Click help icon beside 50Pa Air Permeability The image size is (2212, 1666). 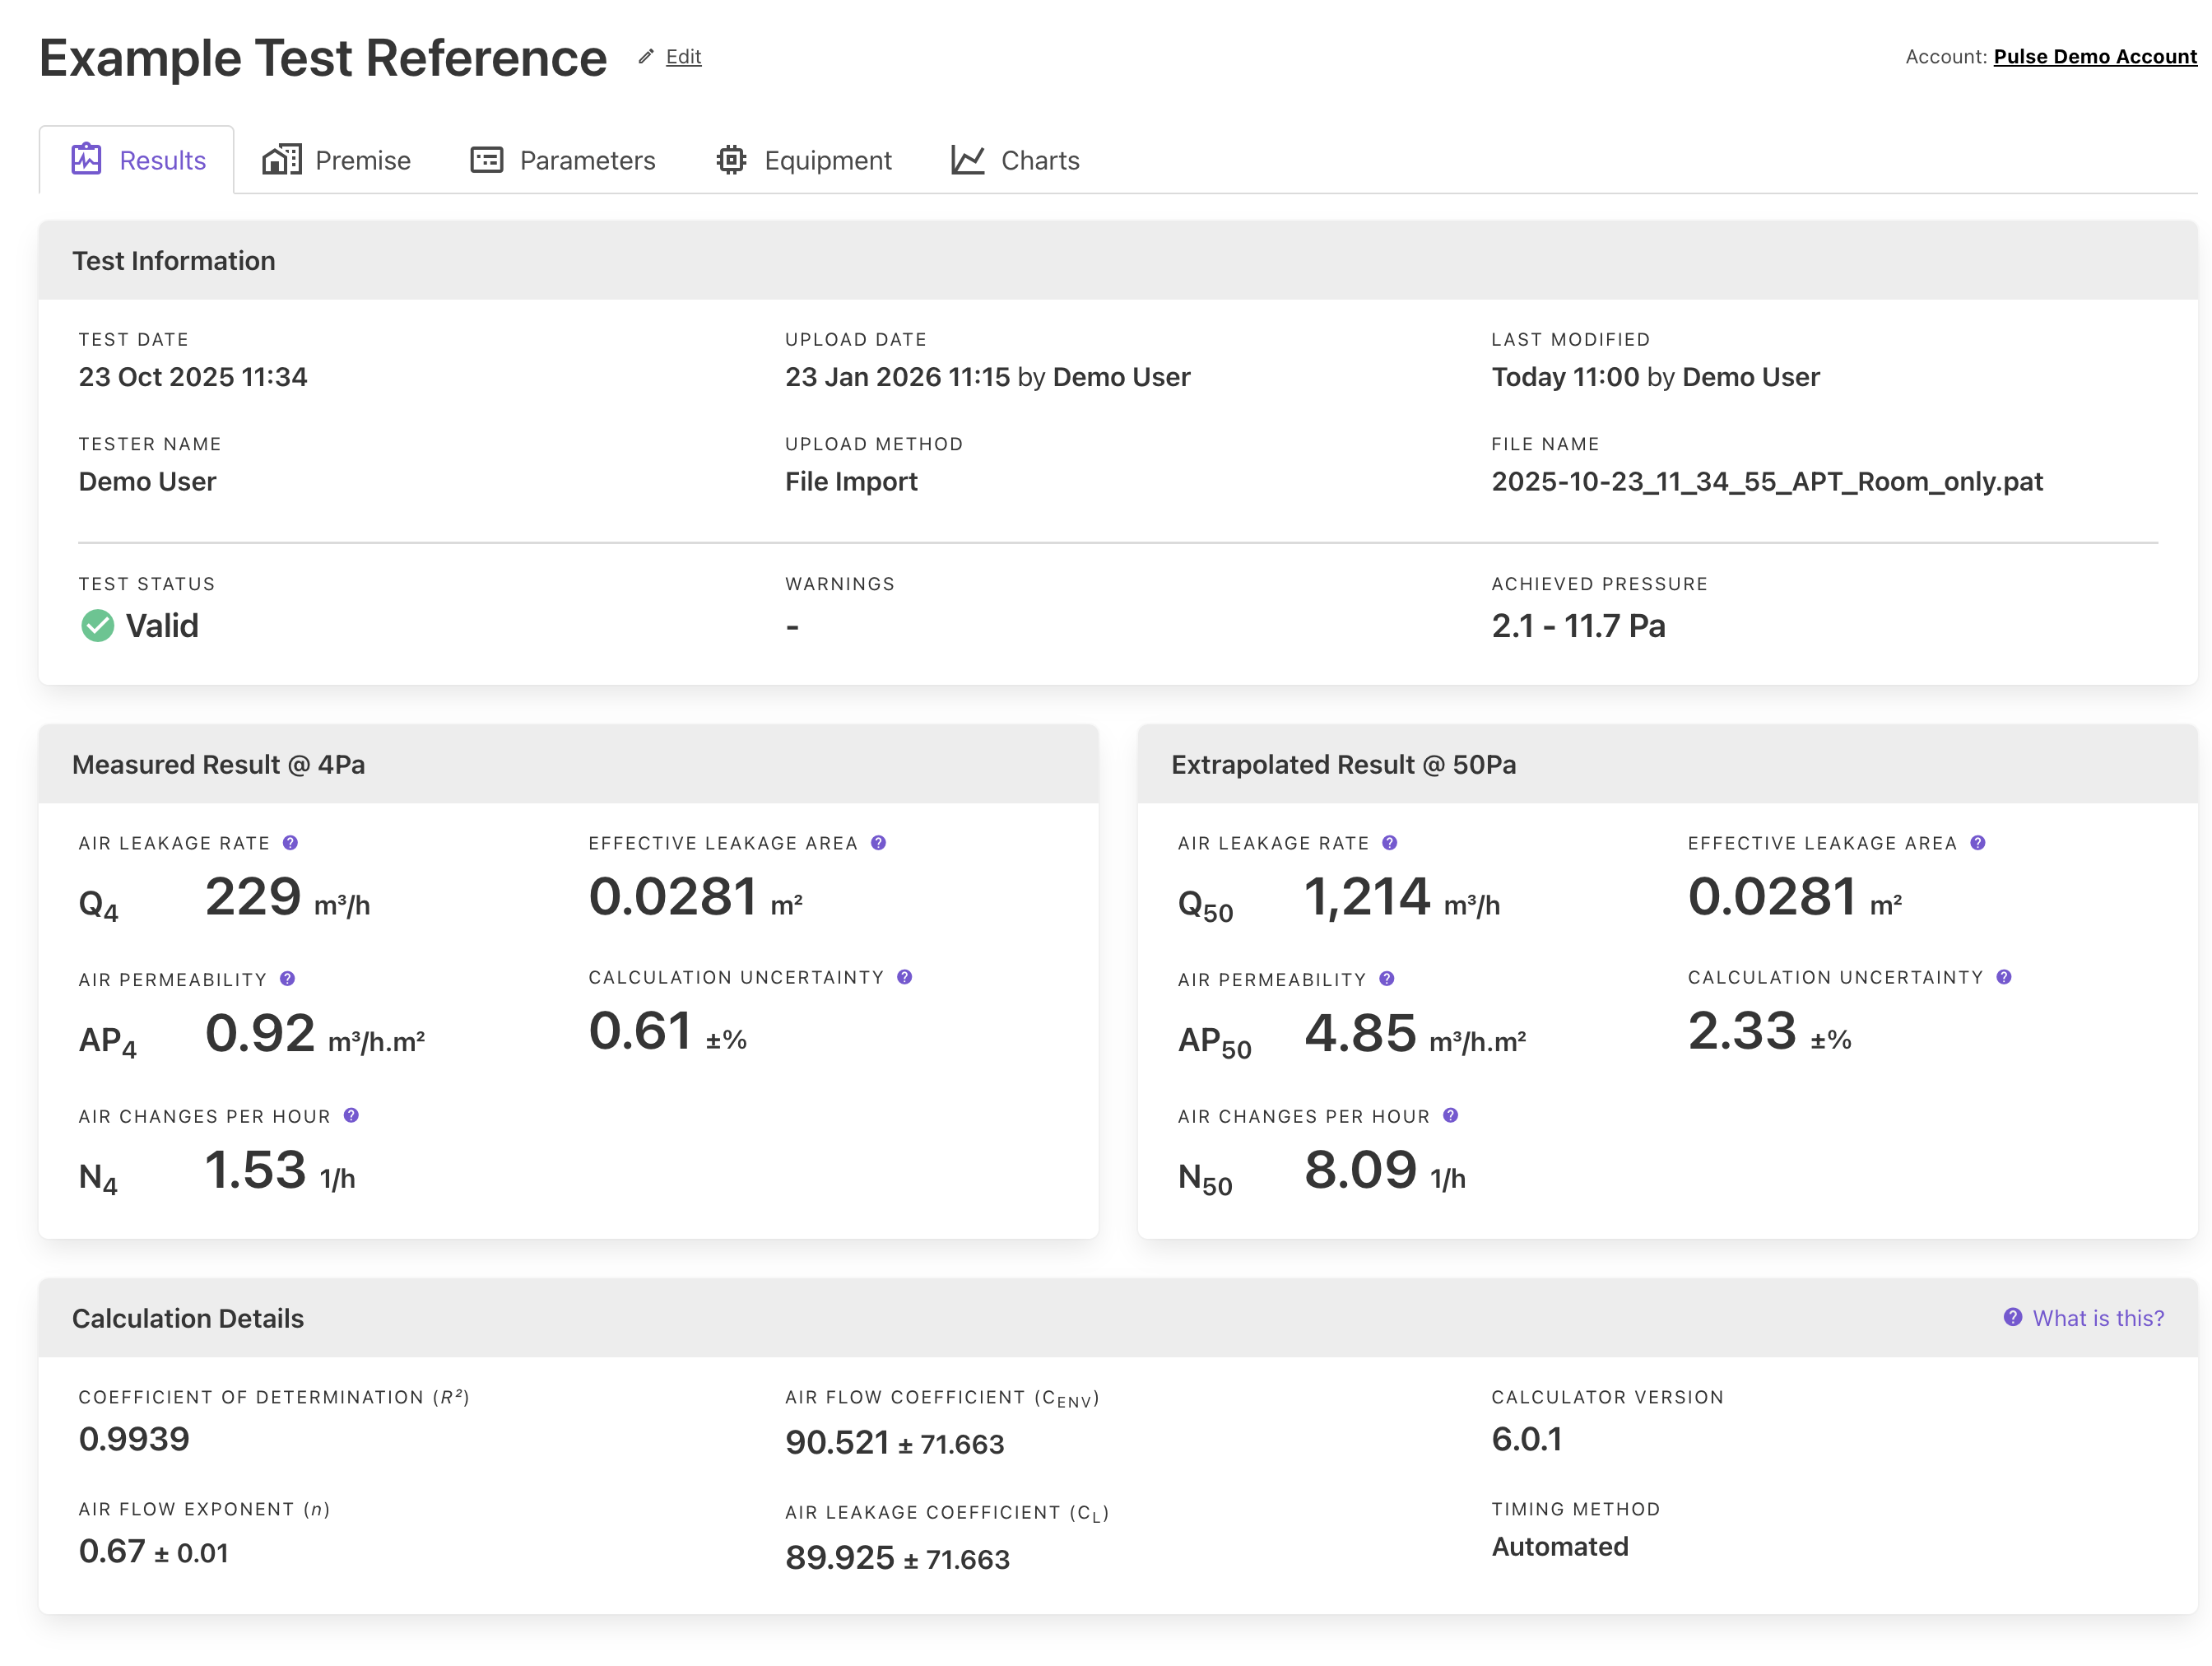coord(1386,979)
